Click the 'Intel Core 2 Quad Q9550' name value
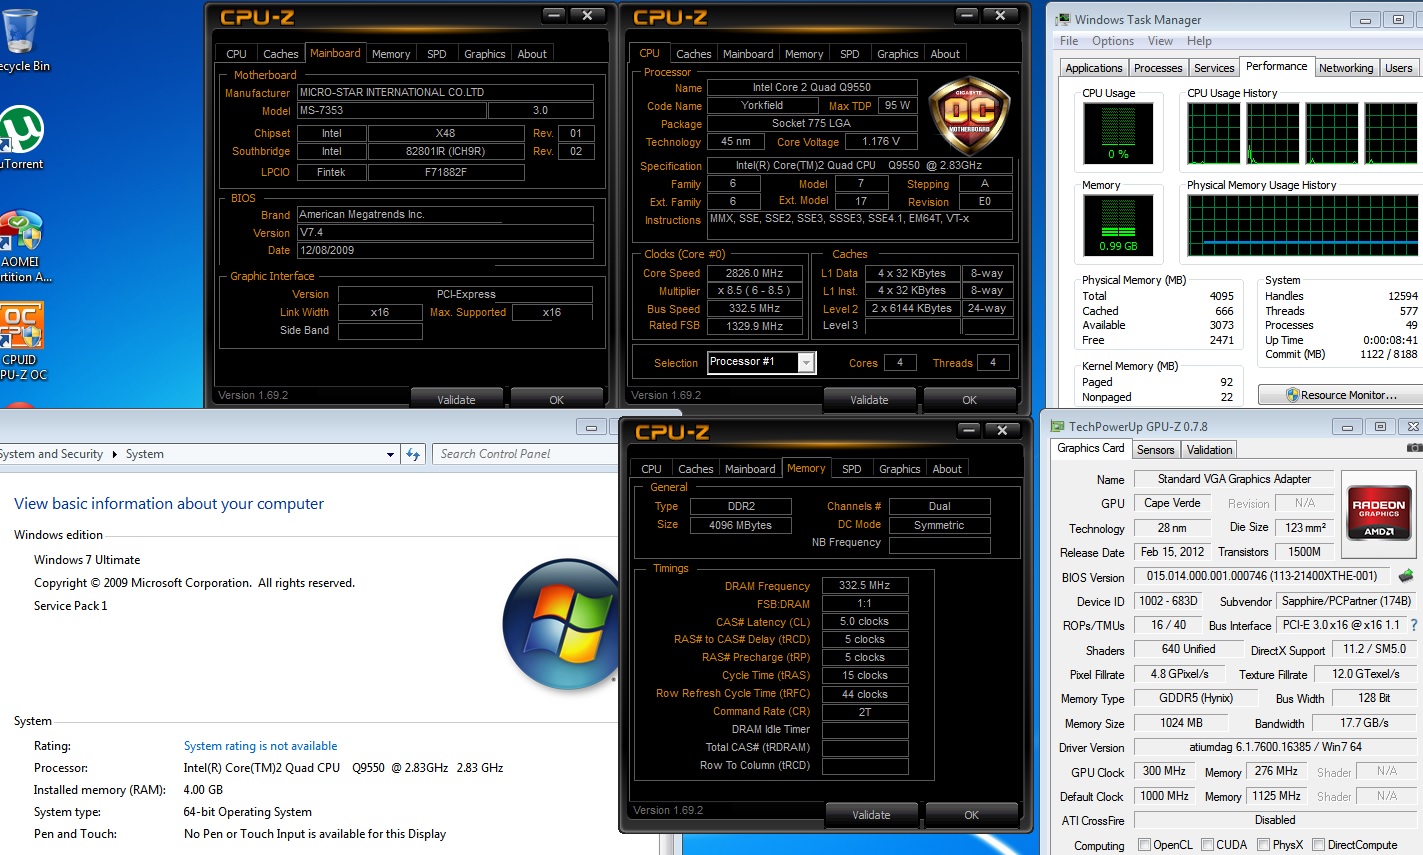The image size is (1423, 855). click(x=812, y=88)
